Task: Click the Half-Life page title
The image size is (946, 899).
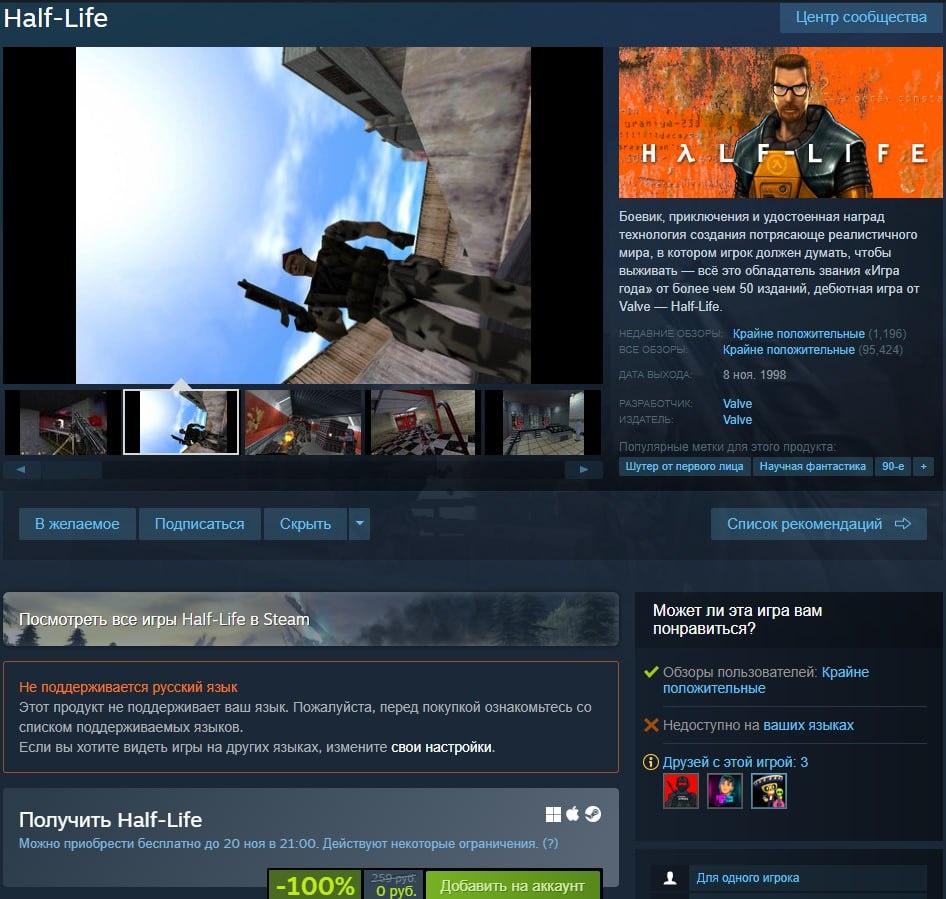Action: [x=56, y=18]
